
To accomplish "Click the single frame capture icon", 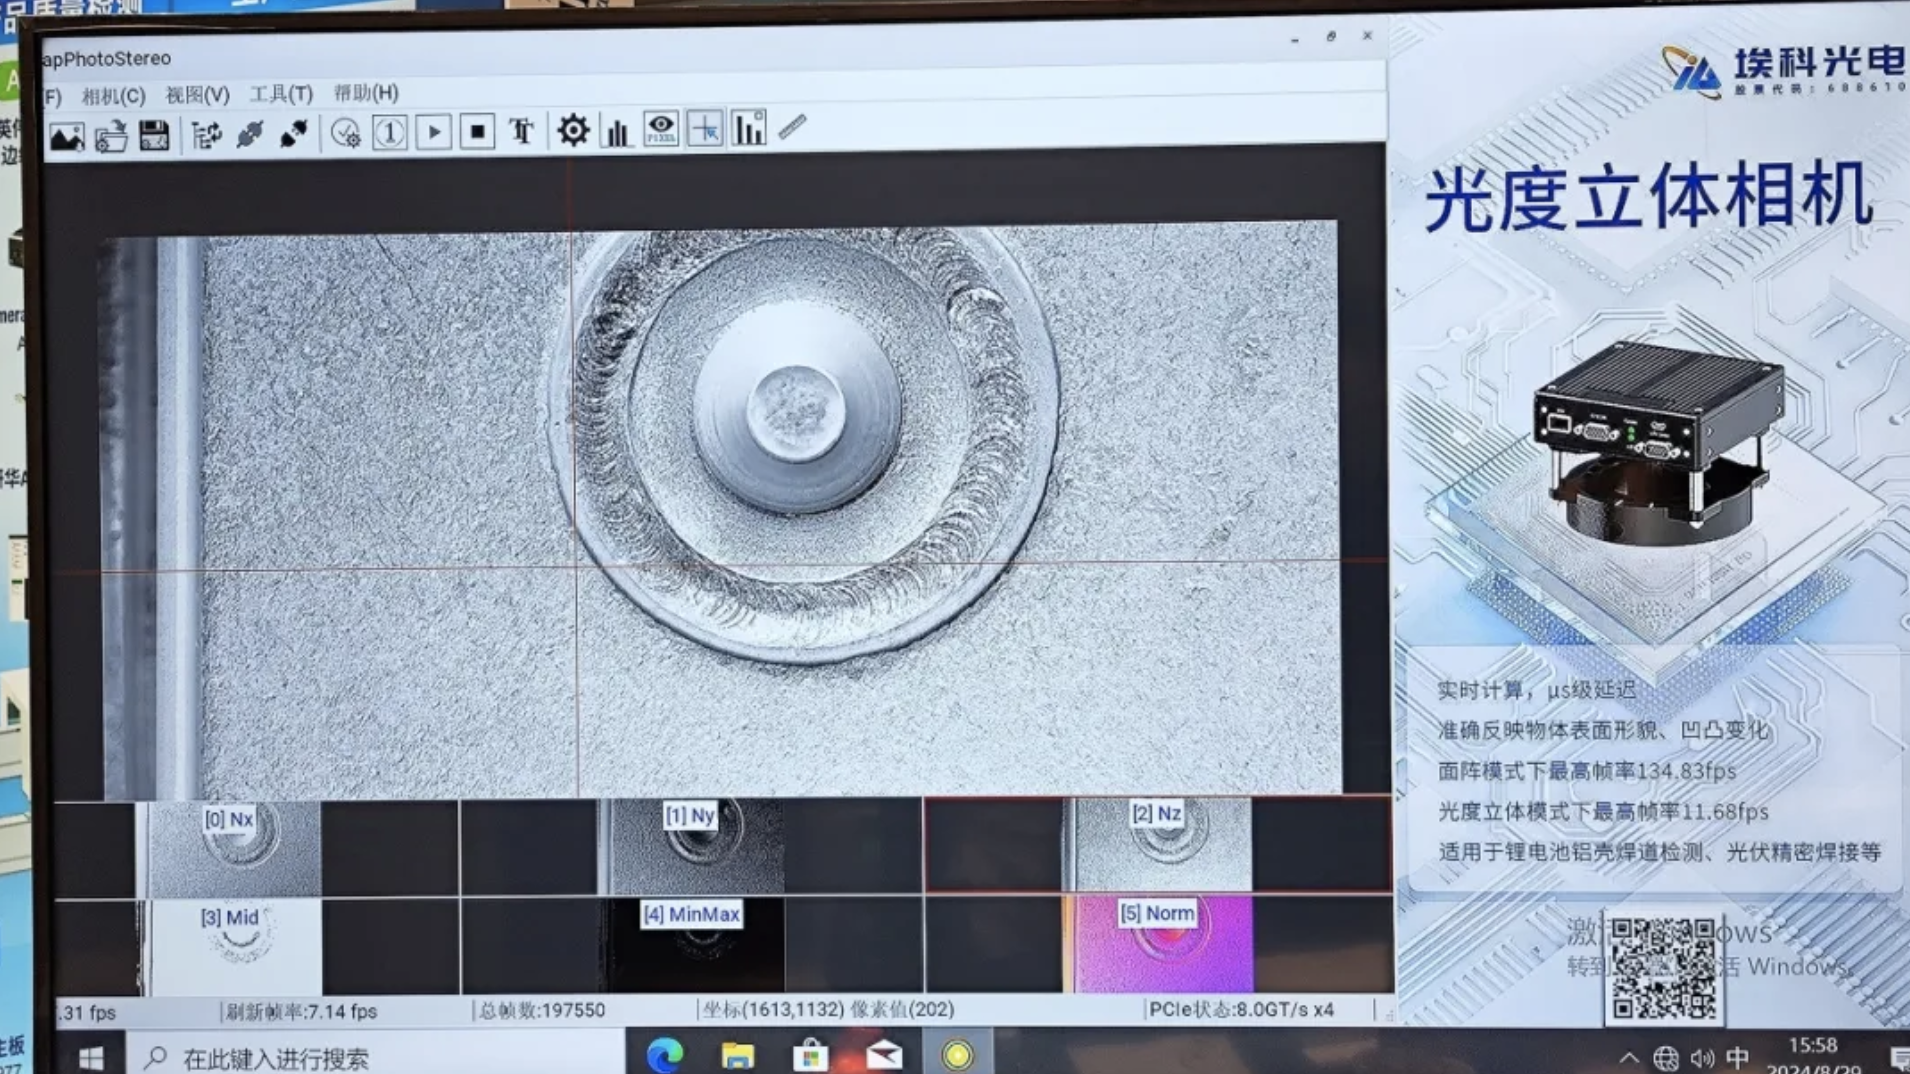I will tap(389, 132).
